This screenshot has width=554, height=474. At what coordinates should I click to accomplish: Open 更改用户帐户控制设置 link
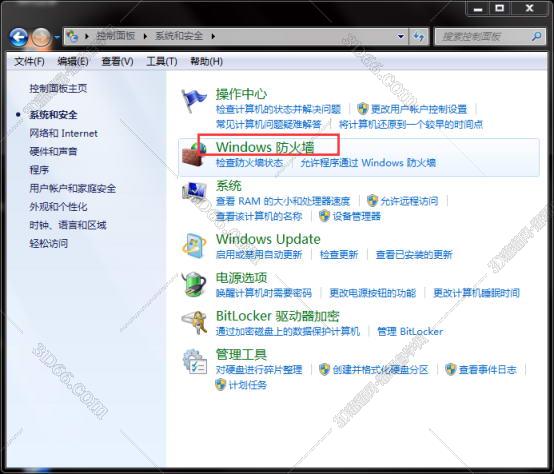[x=419, y=109]
